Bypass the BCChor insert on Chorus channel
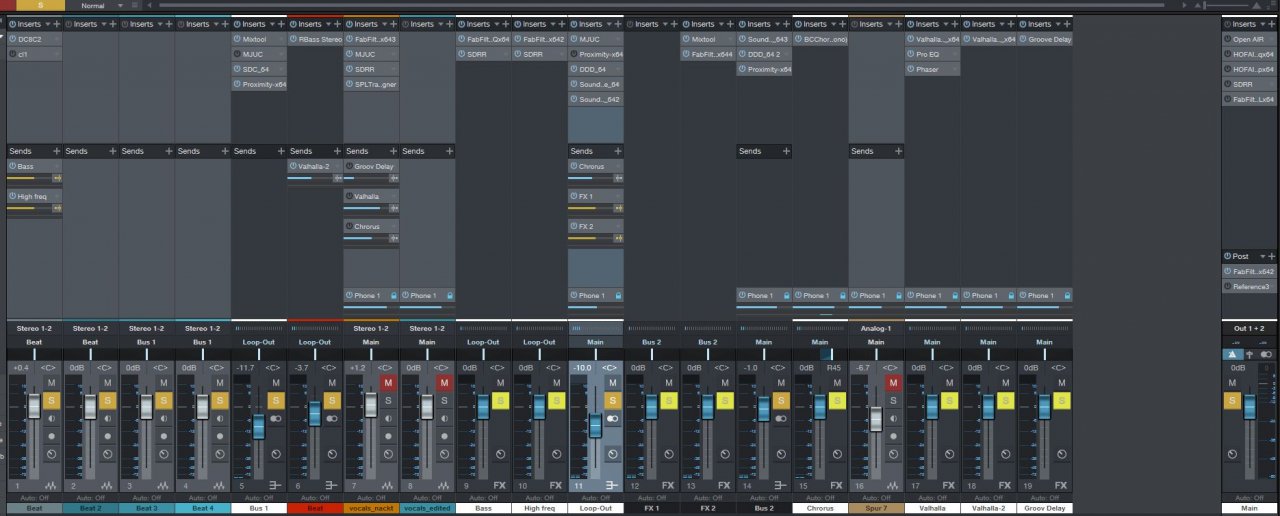 point(798,39)
